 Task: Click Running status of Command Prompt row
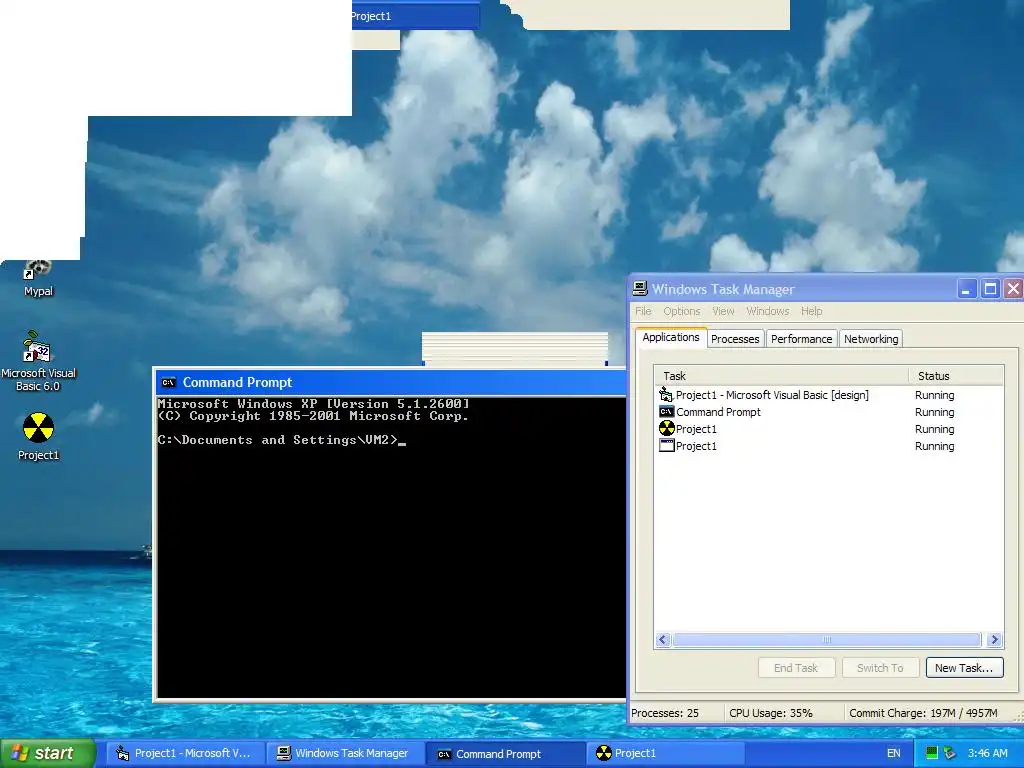pos(935,412)
